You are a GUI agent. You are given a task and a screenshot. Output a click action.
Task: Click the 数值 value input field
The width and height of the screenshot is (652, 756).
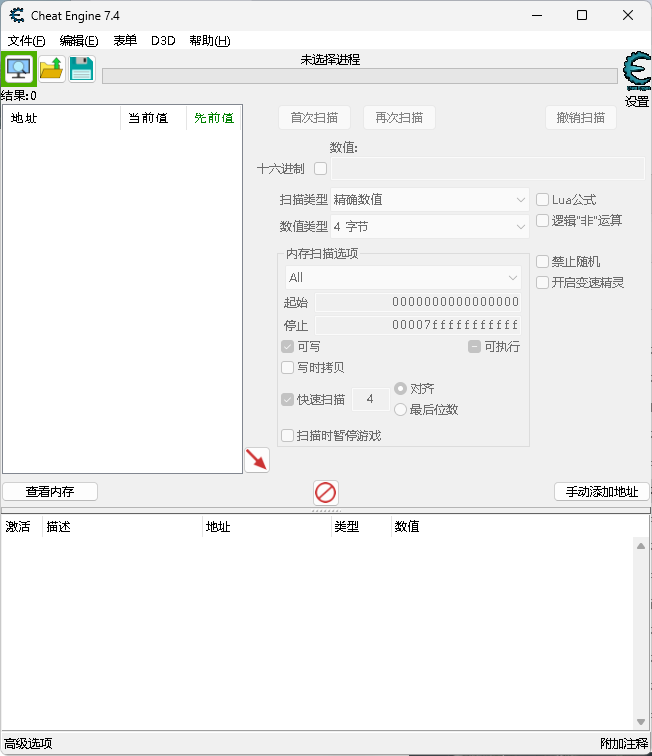[488, 169]
